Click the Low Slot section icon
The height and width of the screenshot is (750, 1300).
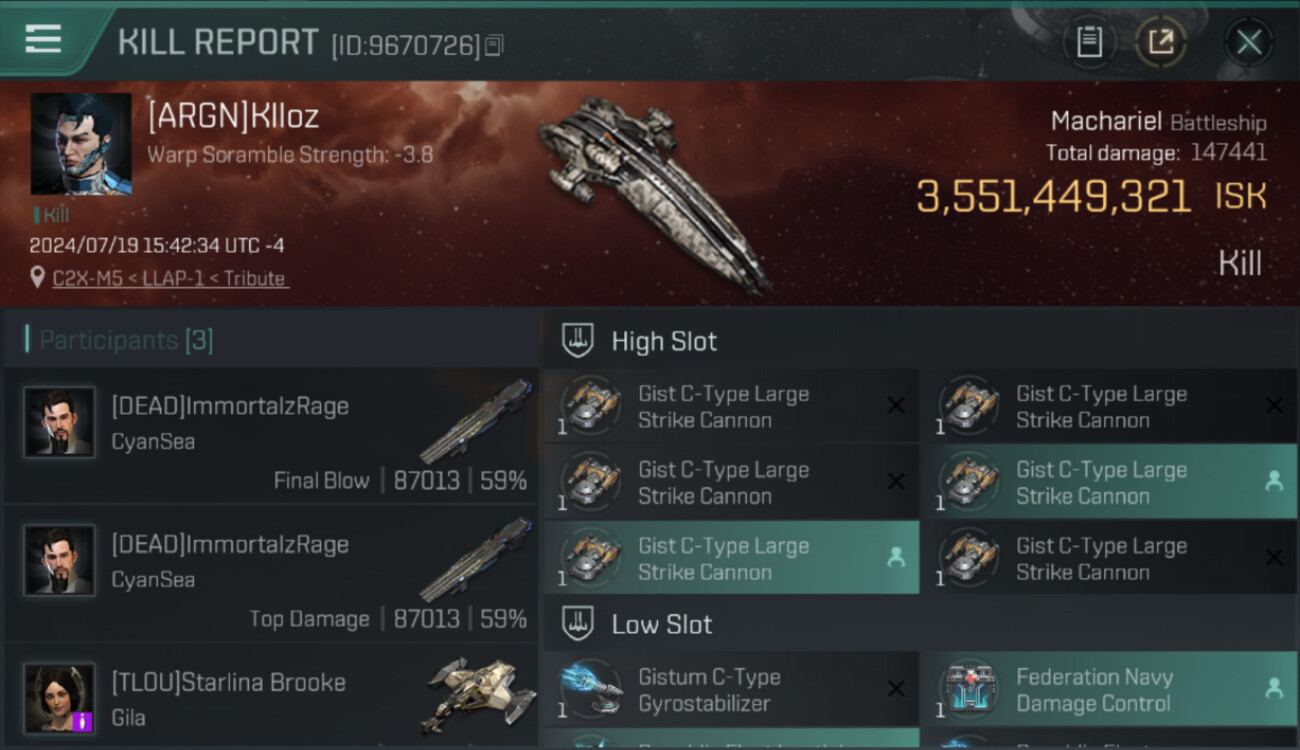pos(578,625)
